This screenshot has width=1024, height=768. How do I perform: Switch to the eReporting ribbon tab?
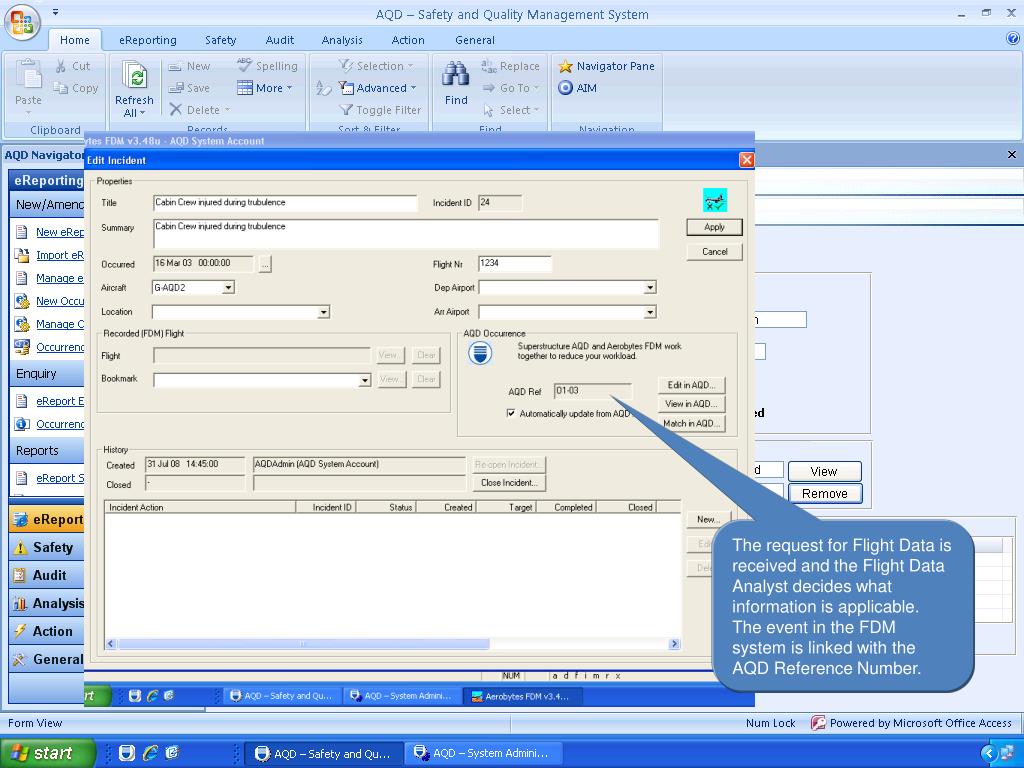(148, 40)
